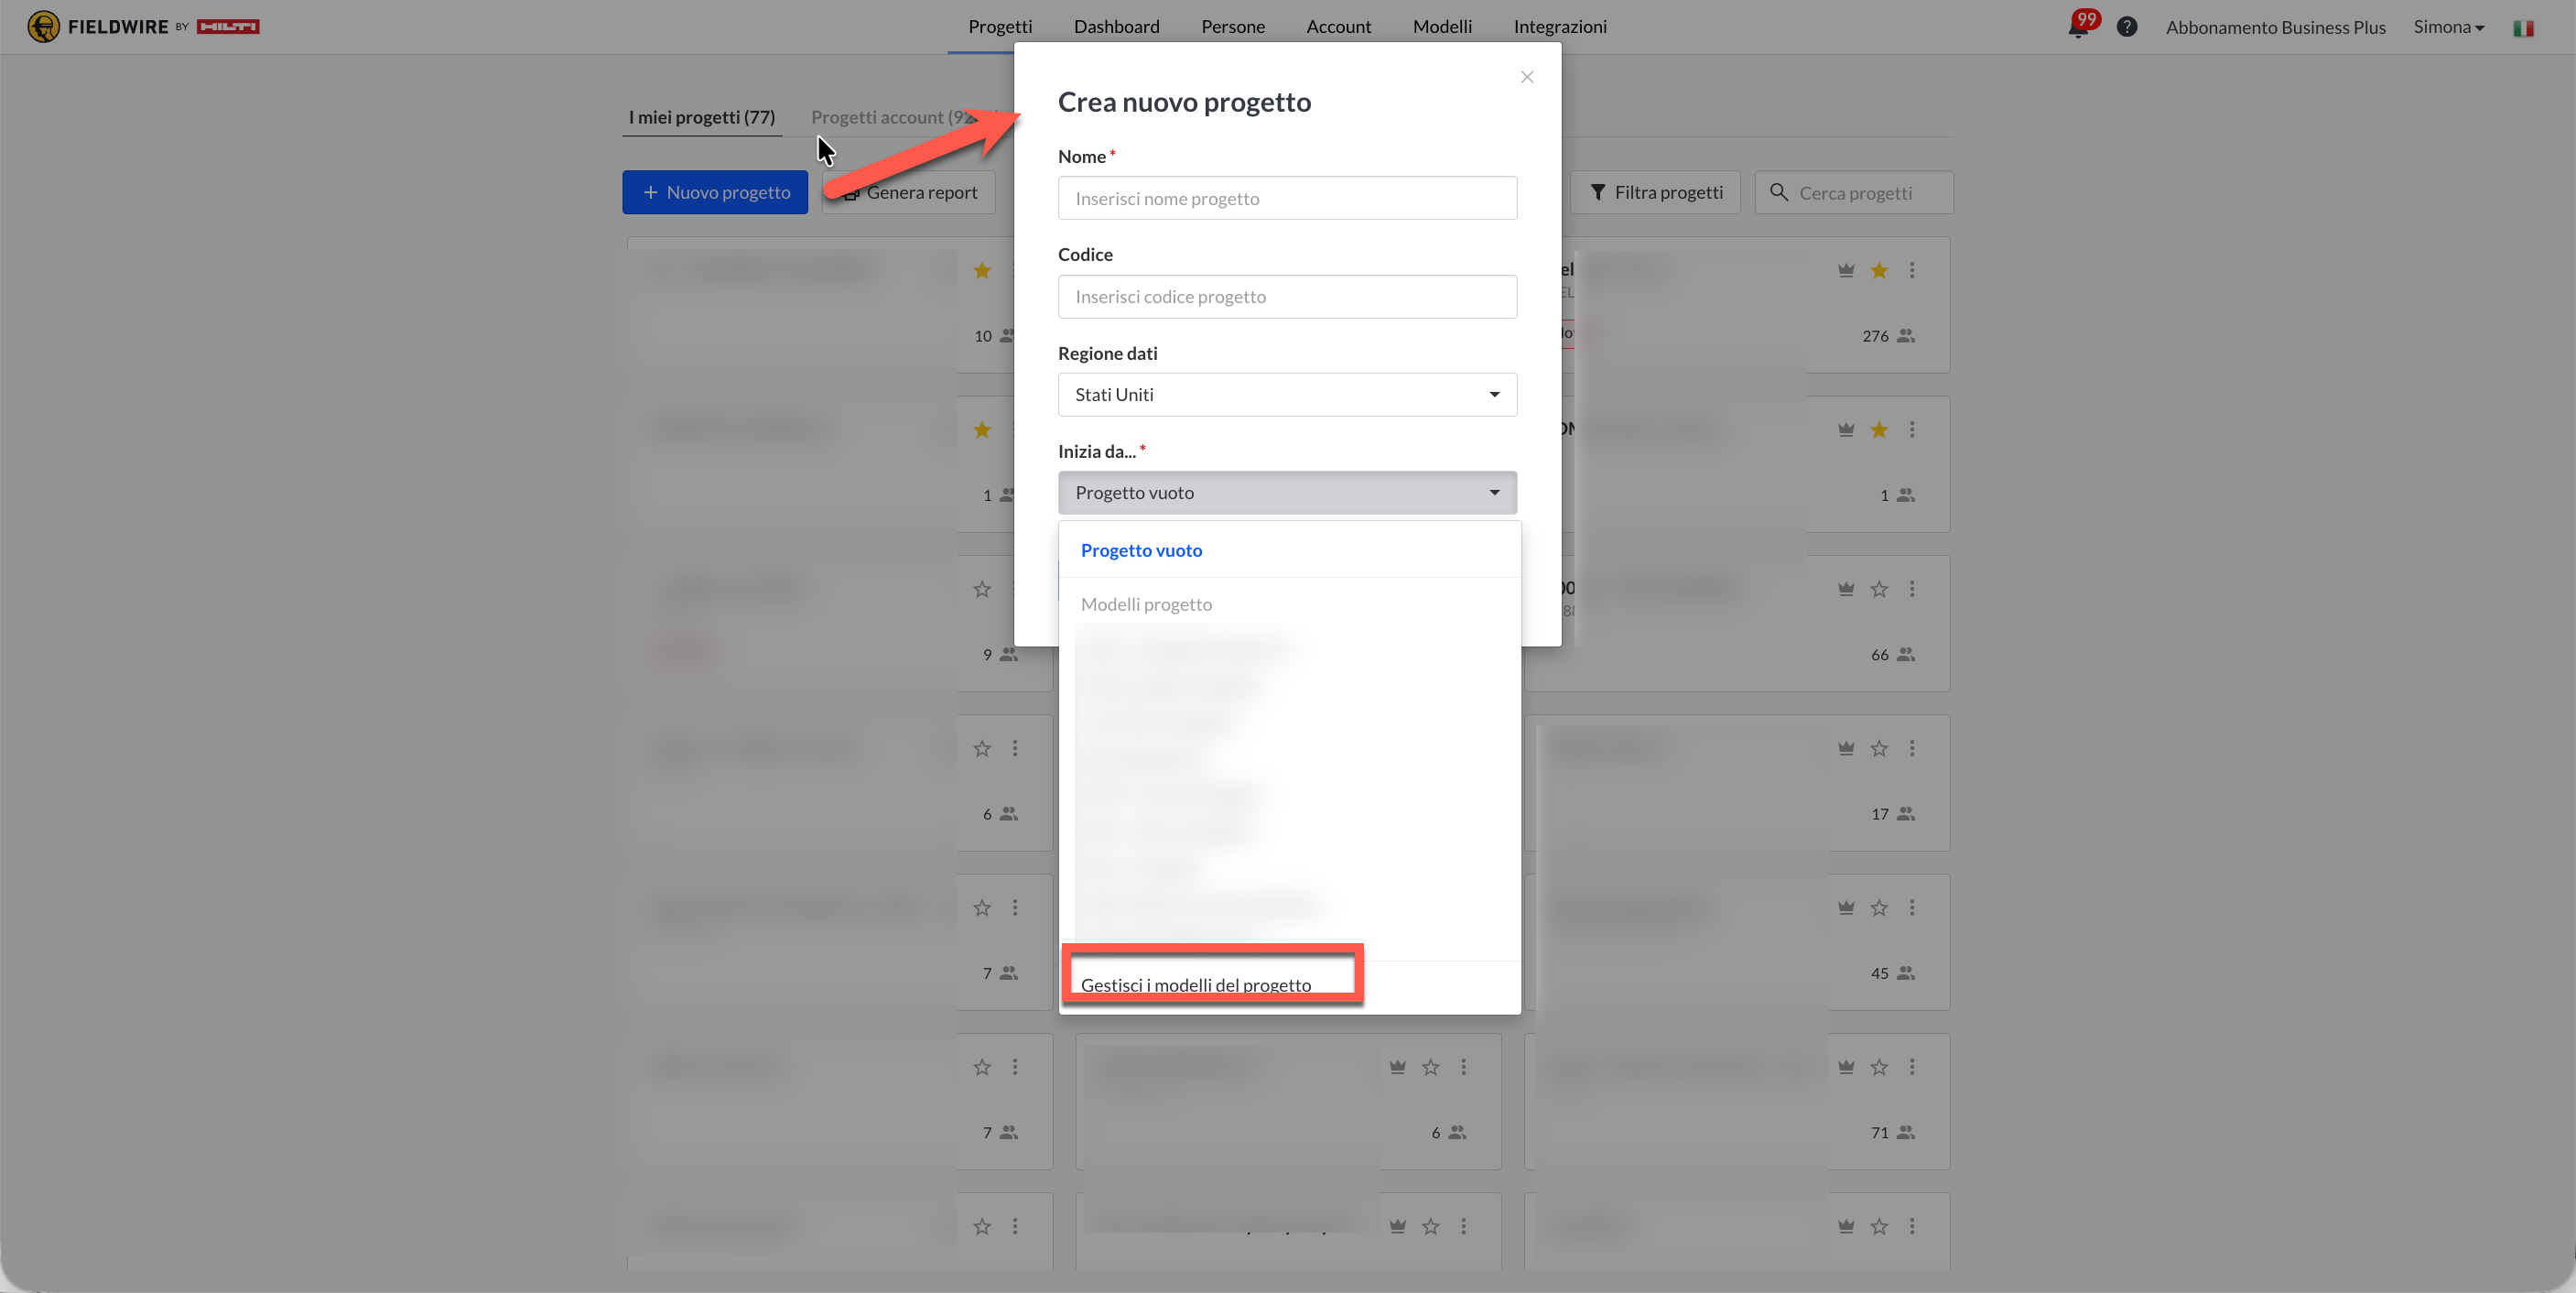This screenshot has width=2576, height=1293.
Task: Close the Crea nuovo progetto dialog
Action: (1526, 77)
